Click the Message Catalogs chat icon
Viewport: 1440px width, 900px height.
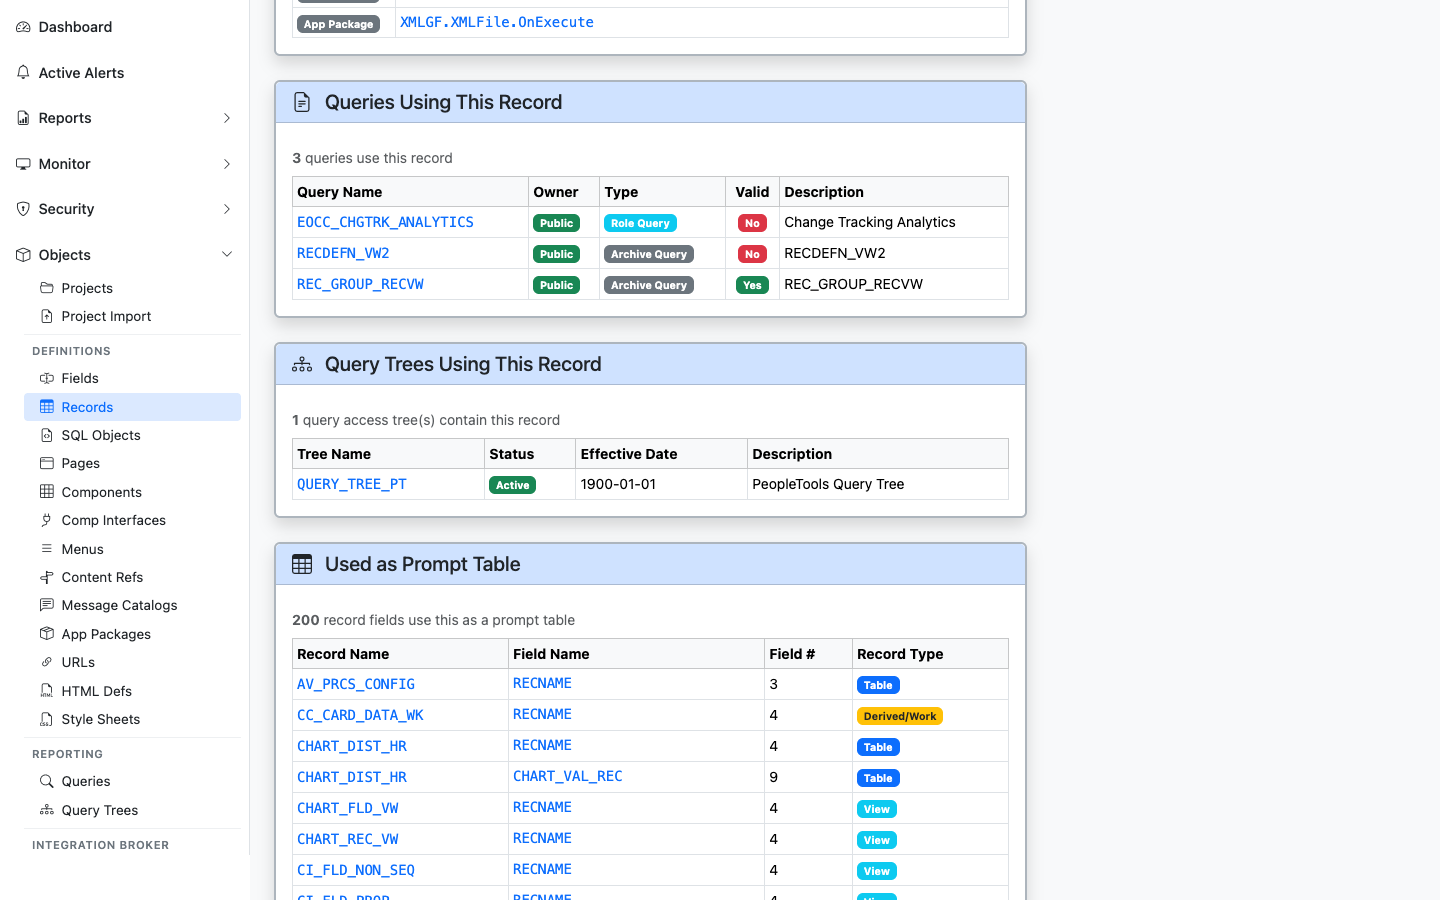(x=46, y=605)
